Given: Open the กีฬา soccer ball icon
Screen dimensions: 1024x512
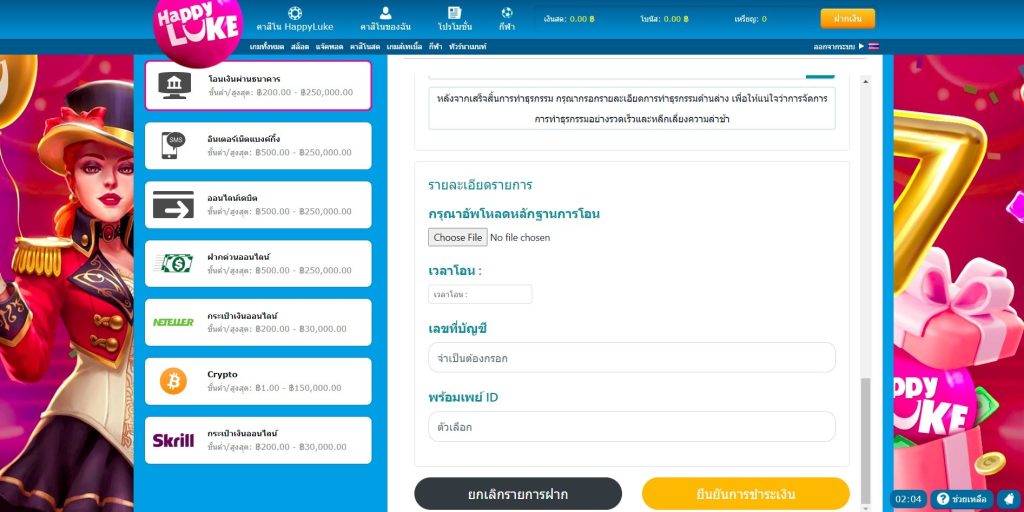Looking at the screenshot, I should pos(506,12).
